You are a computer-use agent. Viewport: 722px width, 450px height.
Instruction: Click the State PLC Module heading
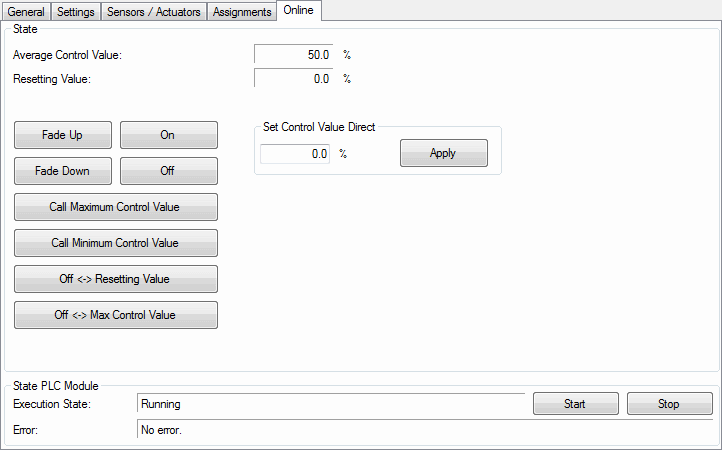[56, 386]
